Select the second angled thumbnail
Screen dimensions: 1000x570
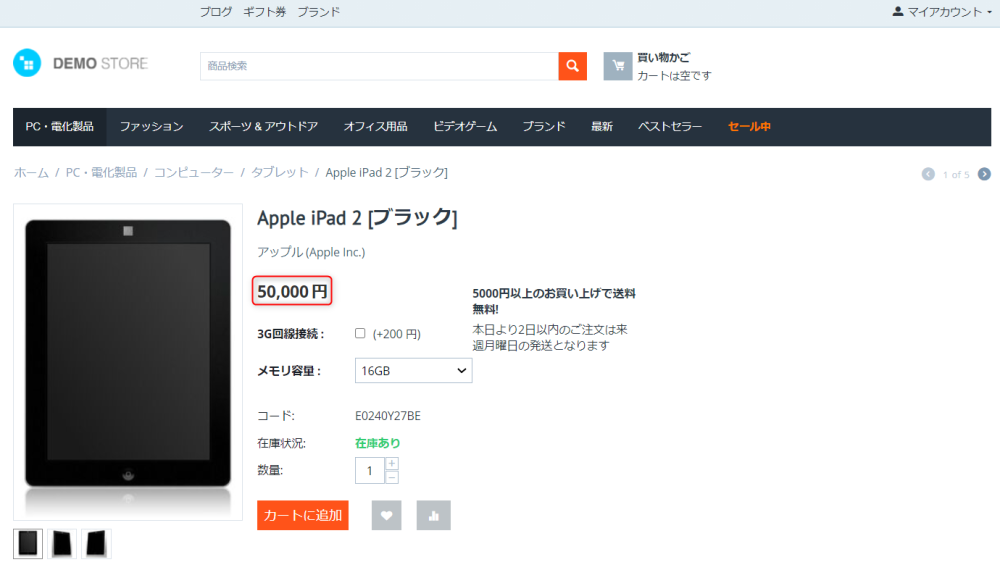click(62, 544)
